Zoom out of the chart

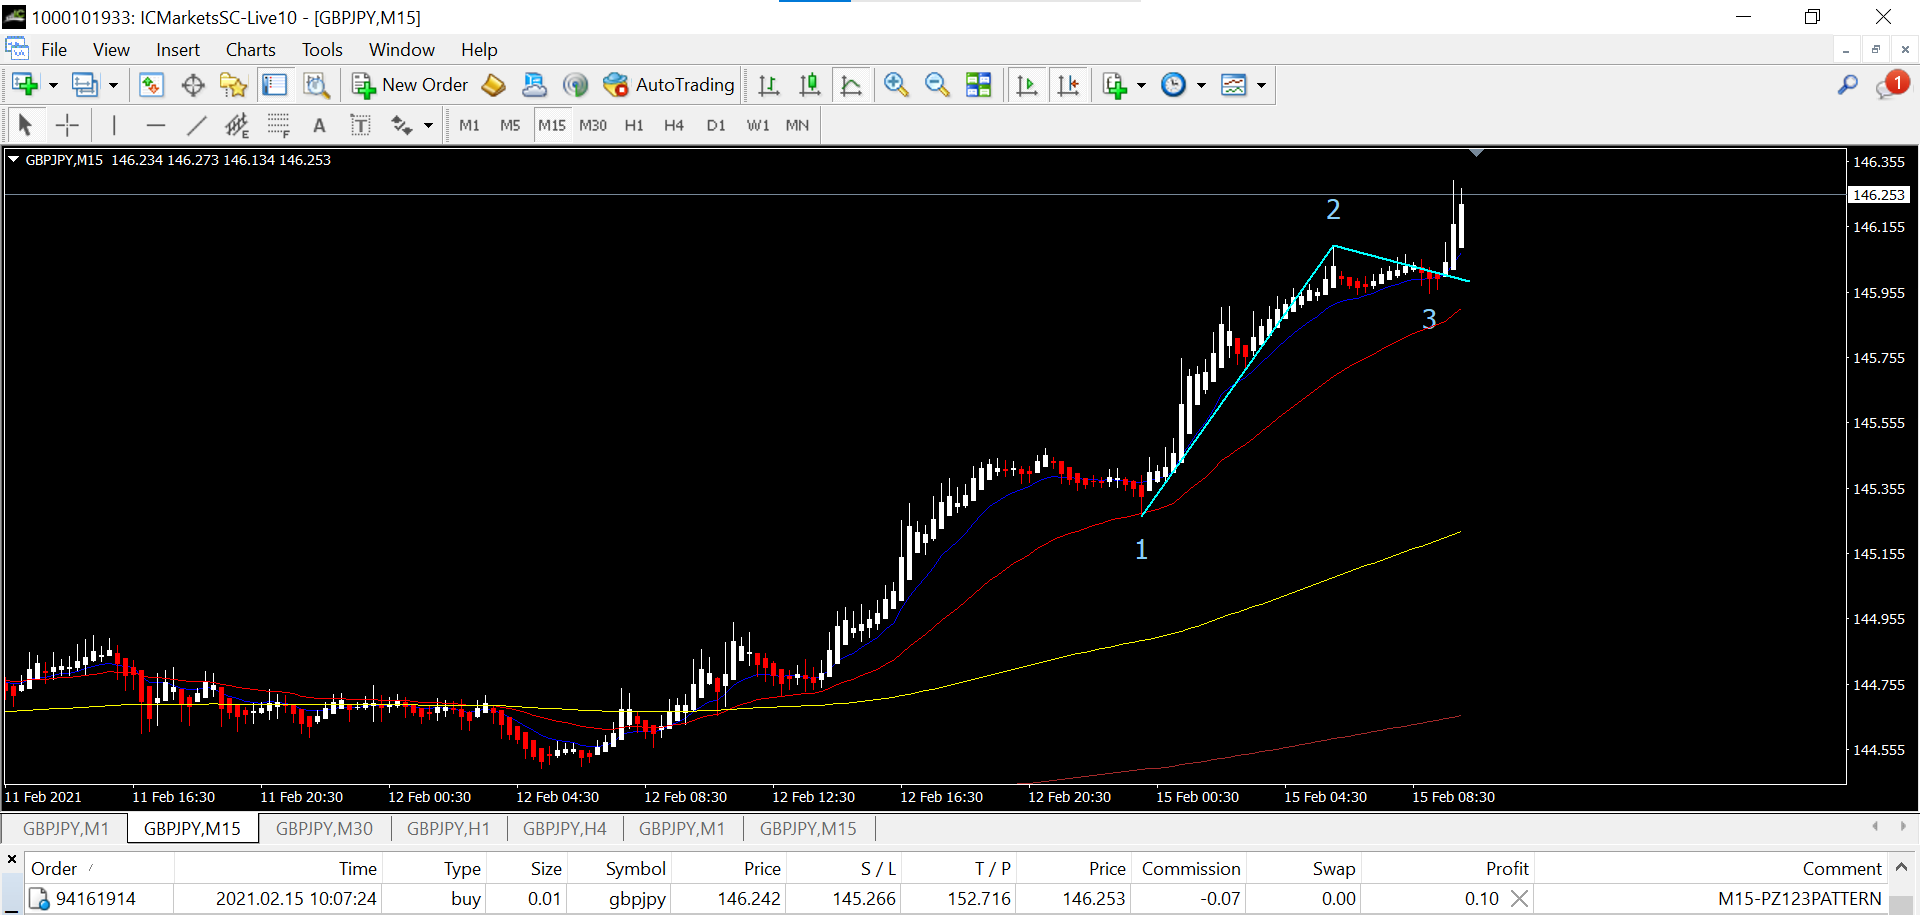click(937, 85)
